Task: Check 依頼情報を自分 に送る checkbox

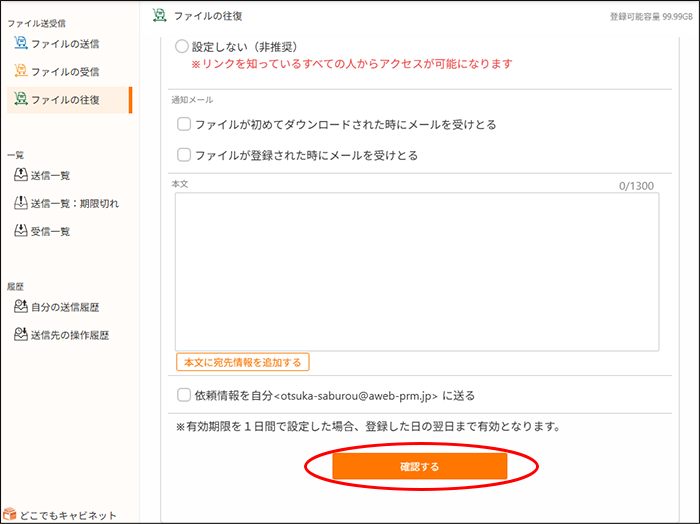Action: point(184,395)
